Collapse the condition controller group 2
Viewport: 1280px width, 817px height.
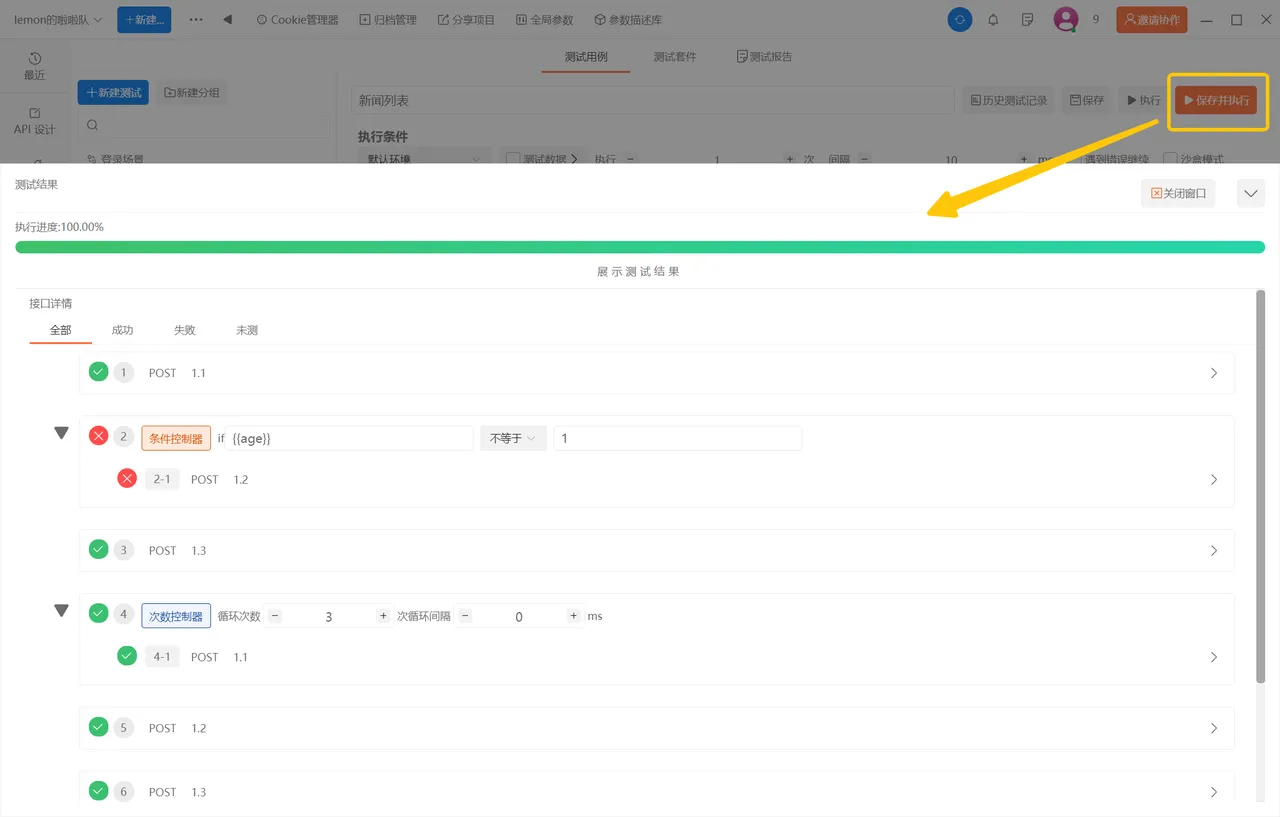click(x=62, y=433)
